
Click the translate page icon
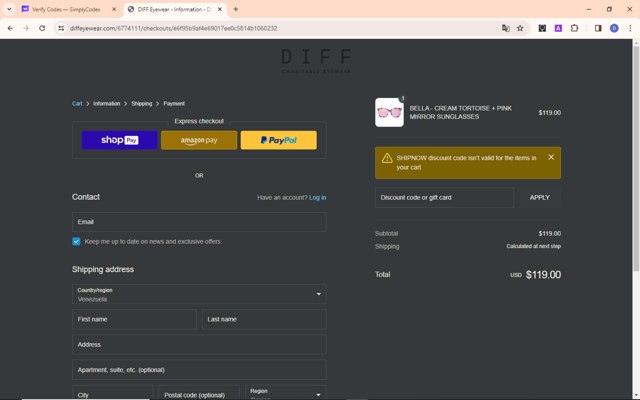506,28
